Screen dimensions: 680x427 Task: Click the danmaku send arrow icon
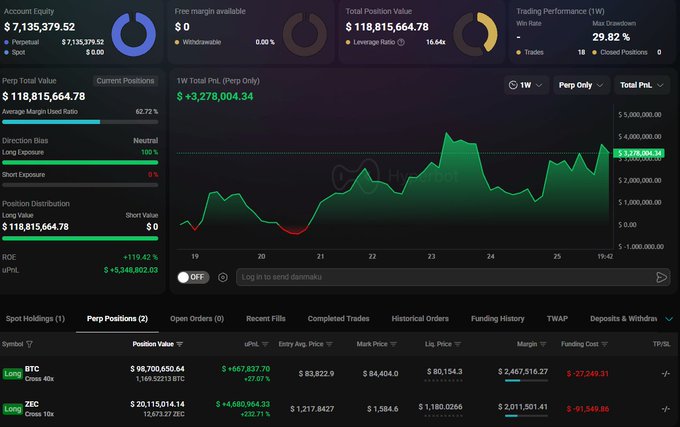[x=661, y=277]
